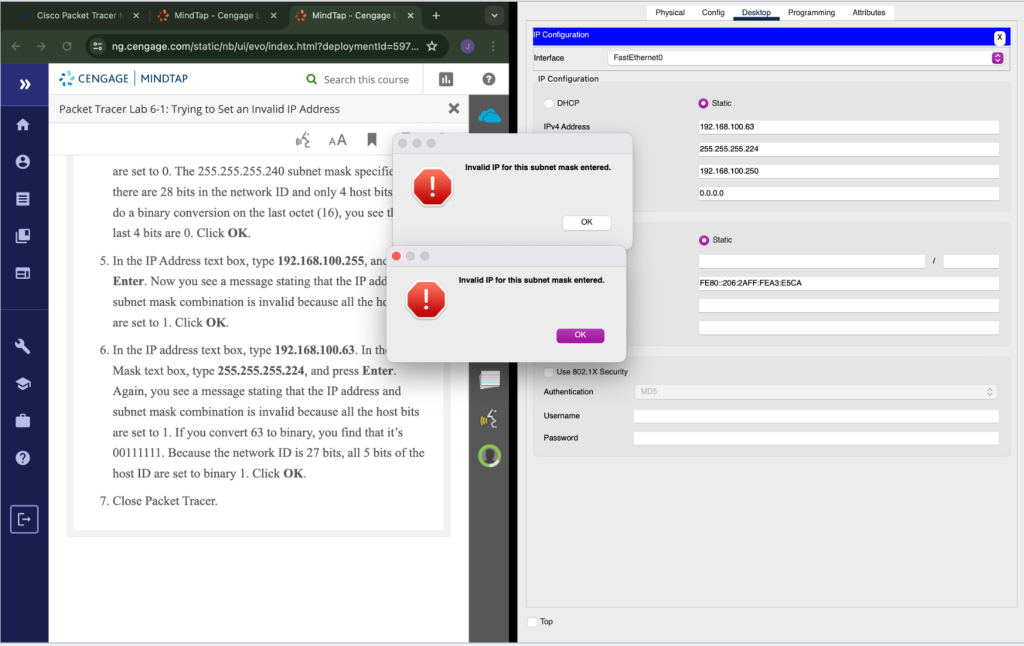This screenshot has width=1024, height=646.
Task: Open the card layout icon in MindTap sidebar
Action: point(23,273)
